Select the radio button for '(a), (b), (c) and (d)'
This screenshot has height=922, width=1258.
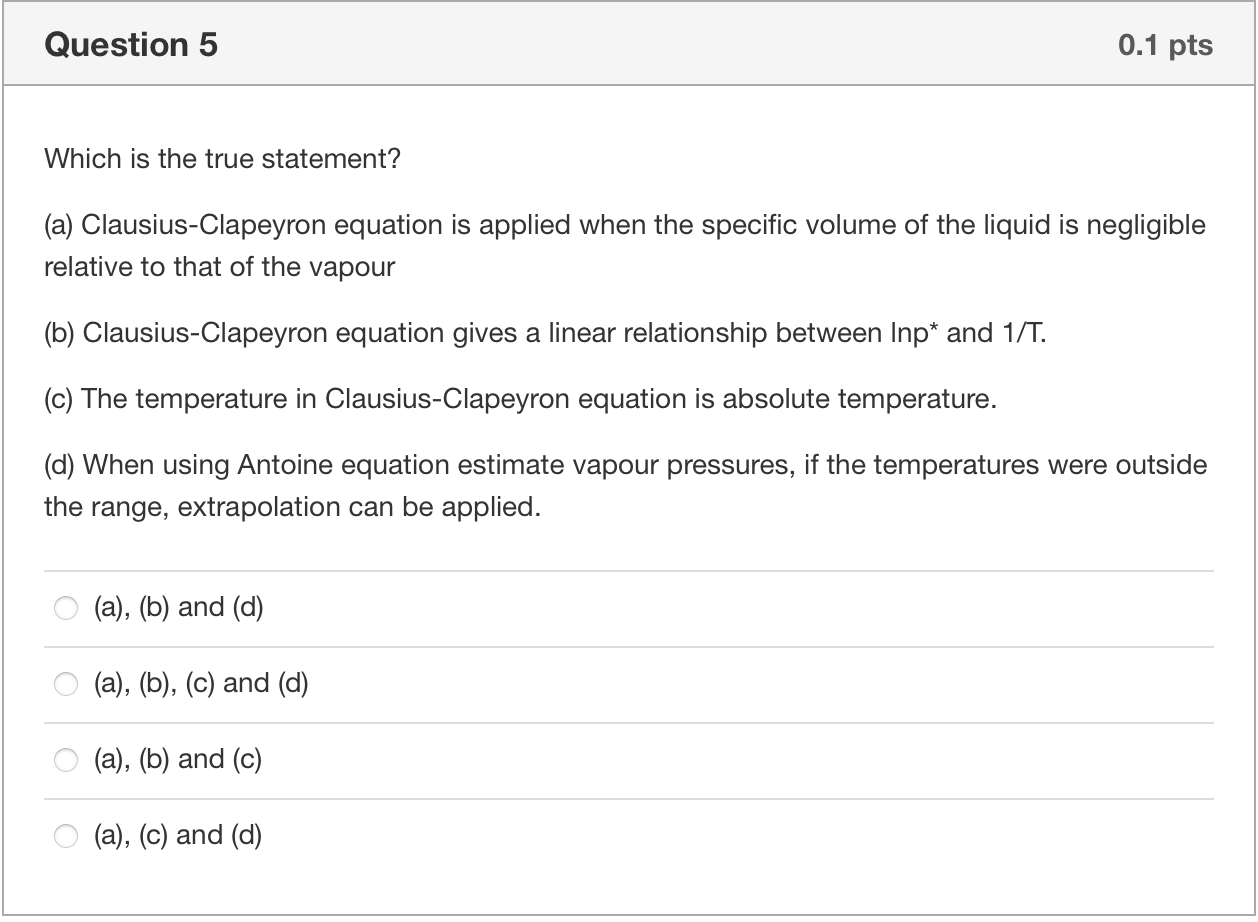click(66, 683)
